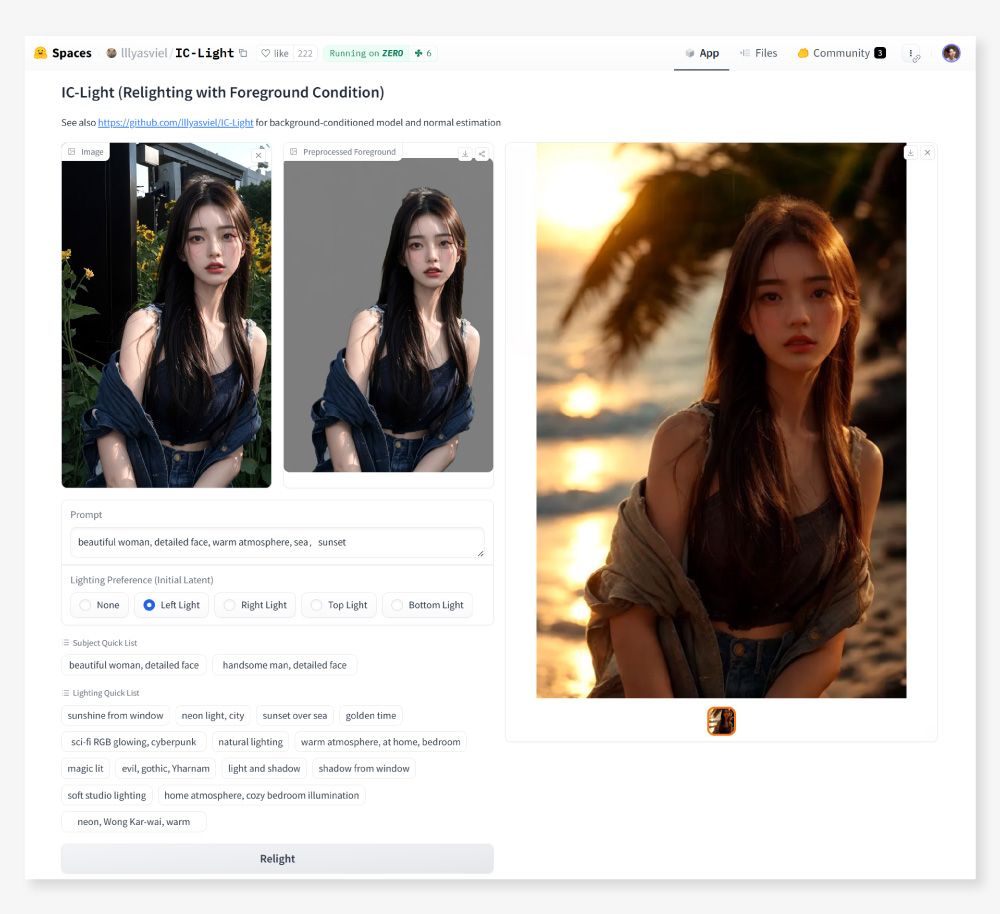Remove the uploaded input image
This screenshot has height=914, width=1000.
(258, 155)
